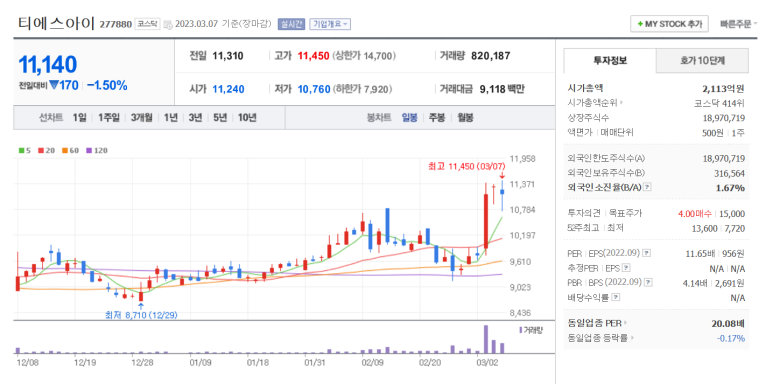Select the 3개월 line chart period
Image resolution: width=773 pixels, height=384 pixels.
(141, 118)
